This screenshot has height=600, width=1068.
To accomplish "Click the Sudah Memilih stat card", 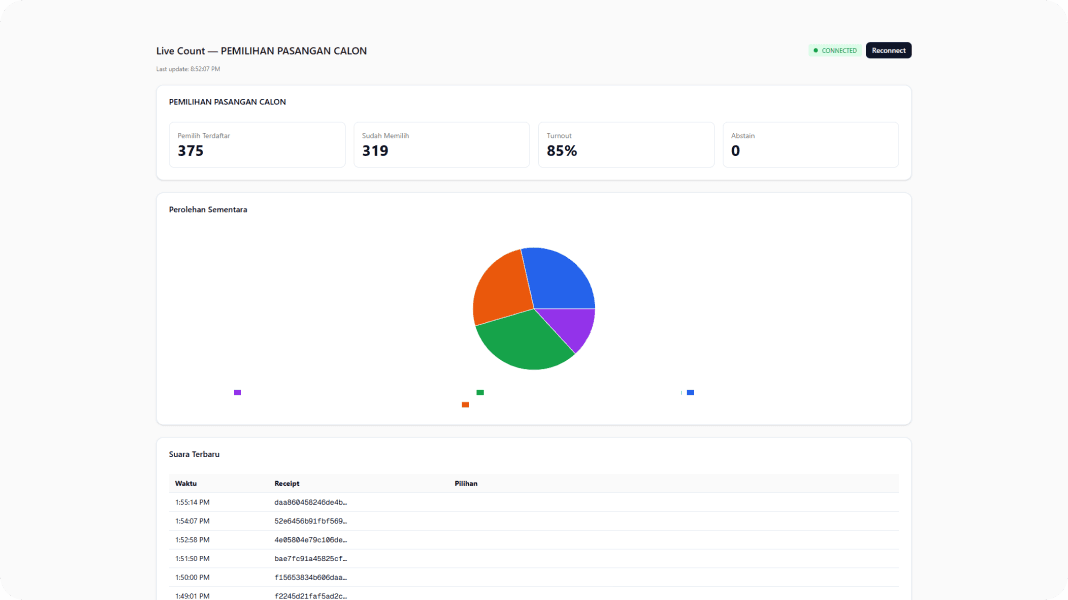I will click(x=441, y=145).
